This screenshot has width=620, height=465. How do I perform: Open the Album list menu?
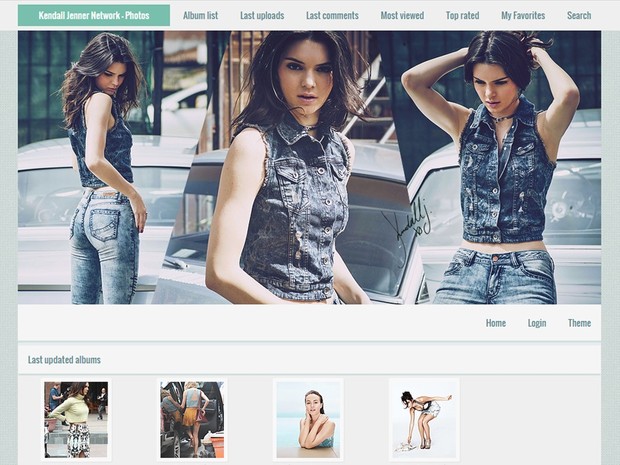pyautogui.click(x=200, y=15)
